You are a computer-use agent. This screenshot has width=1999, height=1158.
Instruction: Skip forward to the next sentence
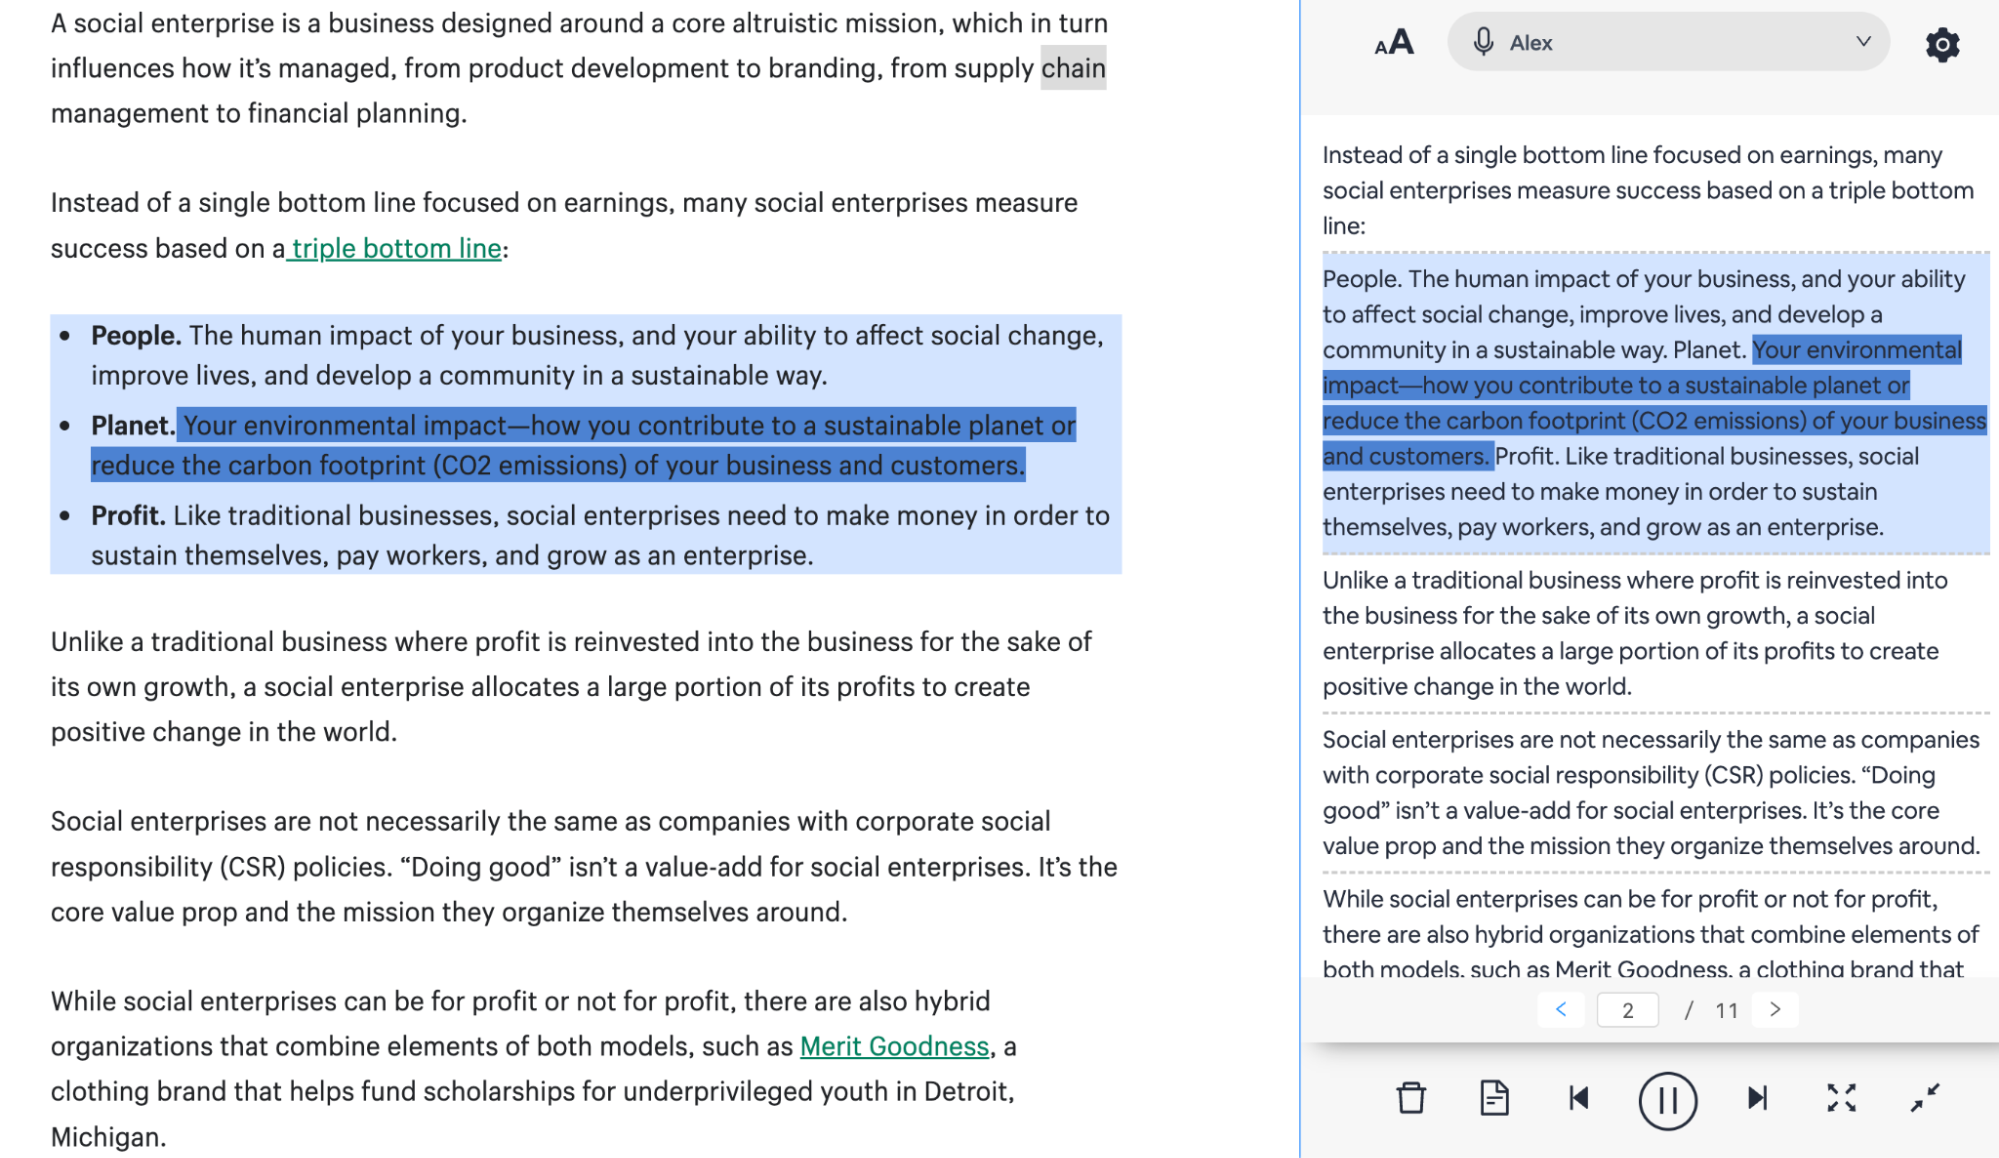[1757, 1098]
